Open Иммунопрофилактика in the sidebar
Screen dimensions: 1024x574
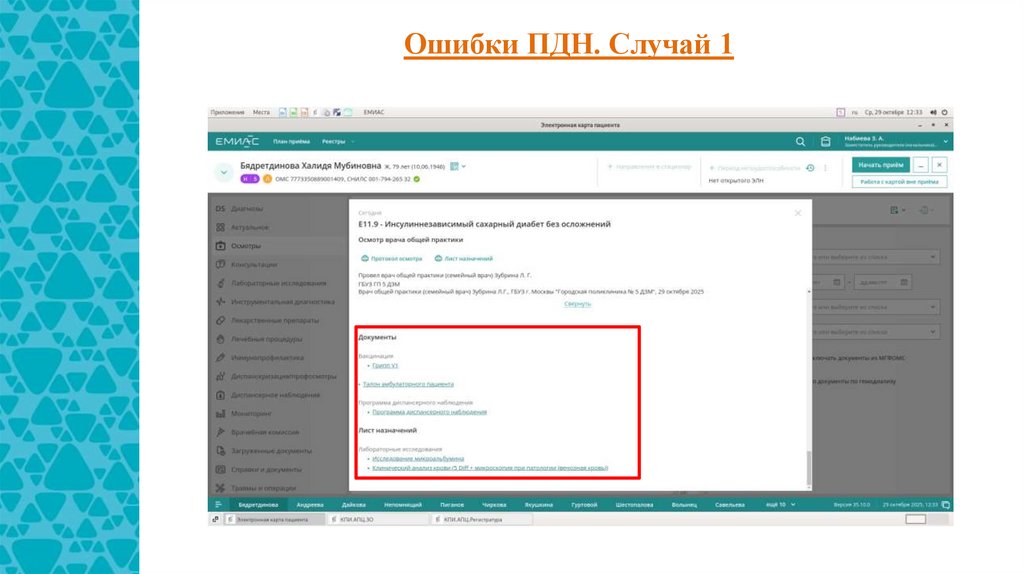coord(266,358)
